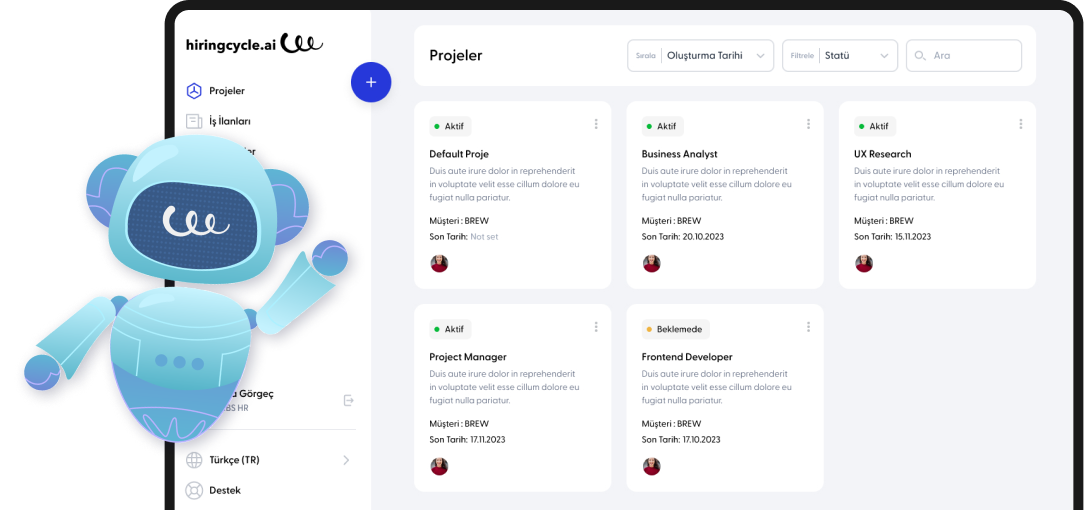Click the logout icon beside user name
Screen dimensions: 1084x510
(x=348, y=400)
